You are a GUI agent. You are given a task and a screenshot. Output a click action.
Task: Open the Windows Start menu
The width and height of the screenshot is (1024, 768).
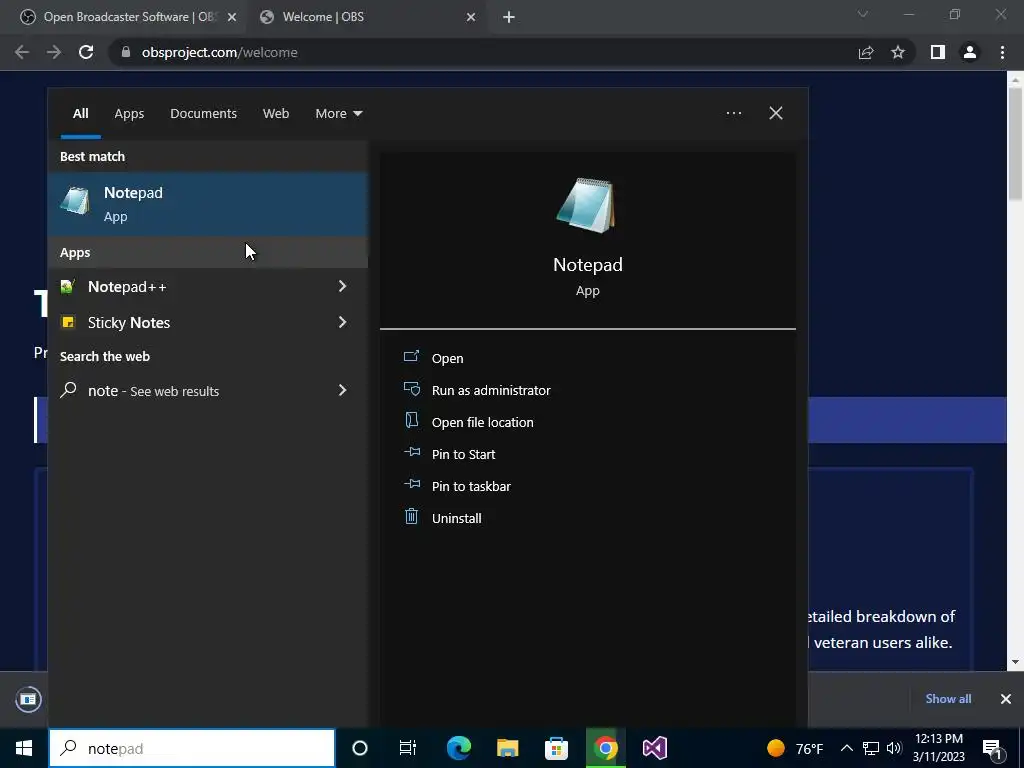(24, 748)
